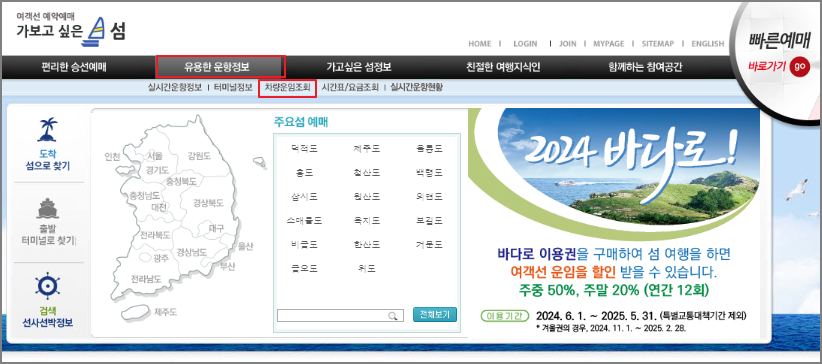Select 보길도 island
The width and height of the screenshot is (822, 364).
click(429, 221)
